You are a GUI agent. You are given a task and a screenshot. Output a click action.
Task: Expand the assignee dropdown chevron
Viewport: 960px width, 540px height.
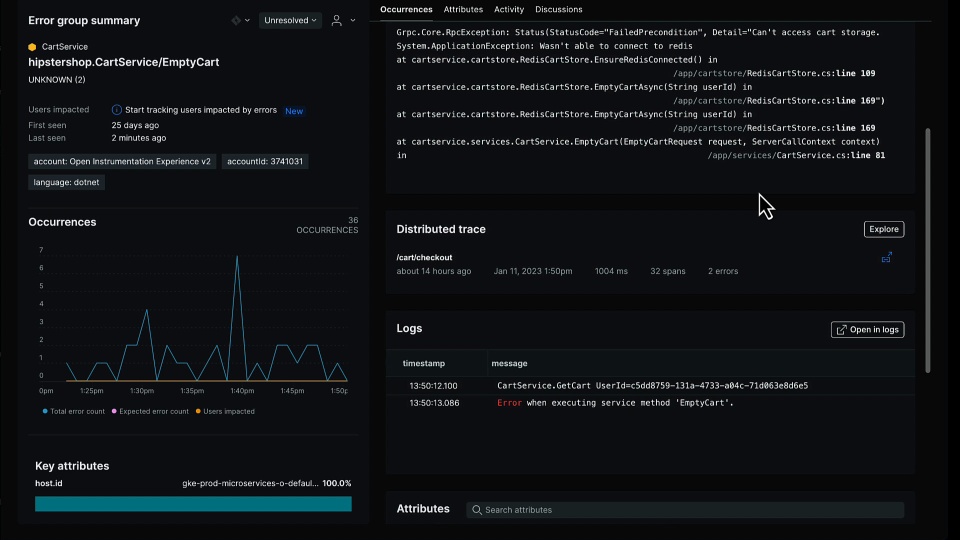pos(352,20)
